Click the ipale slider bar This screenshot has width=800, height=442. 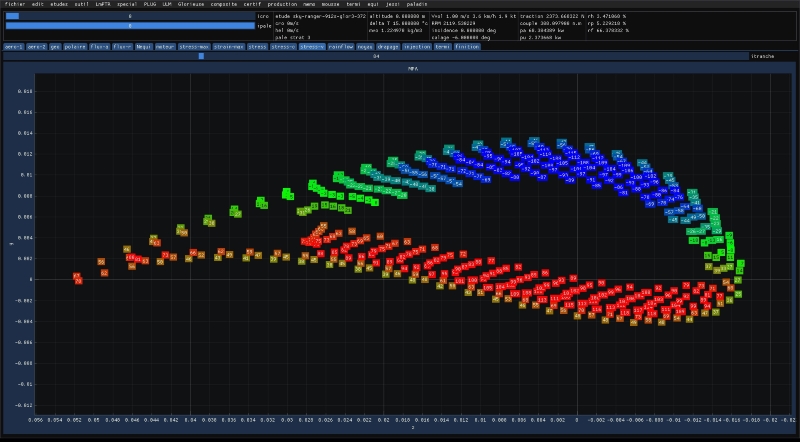click(x=130, y=26)
